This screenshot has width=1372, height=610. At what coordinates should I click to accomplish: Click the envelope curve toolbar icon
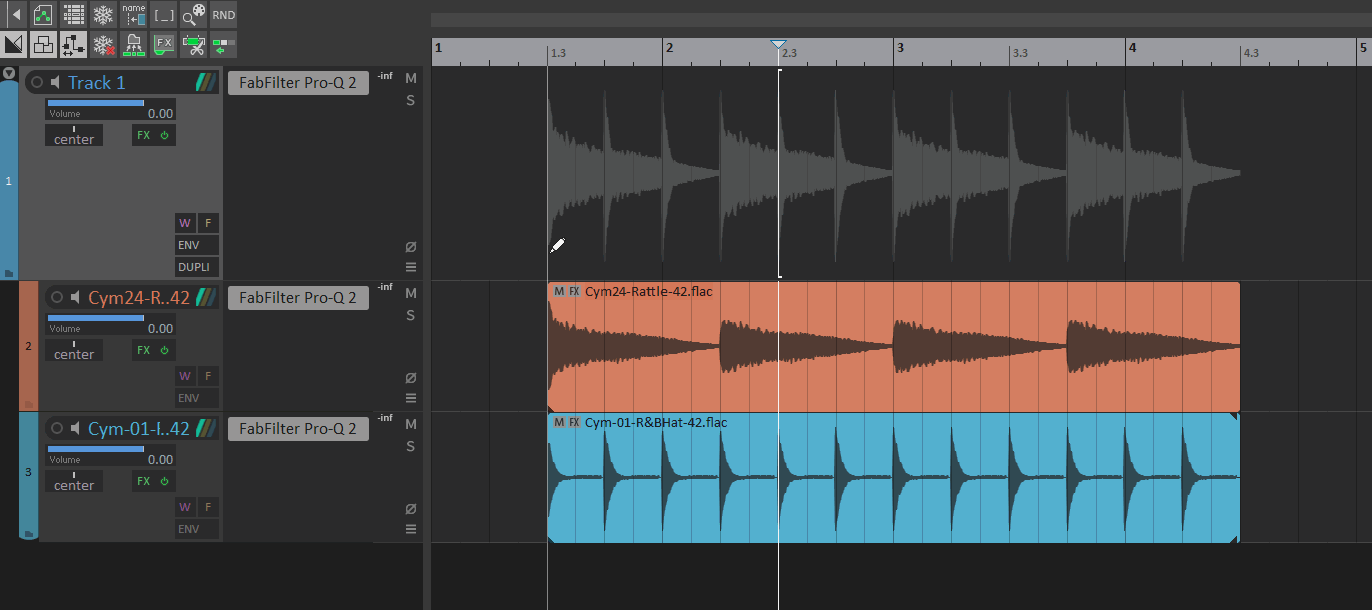43,14
